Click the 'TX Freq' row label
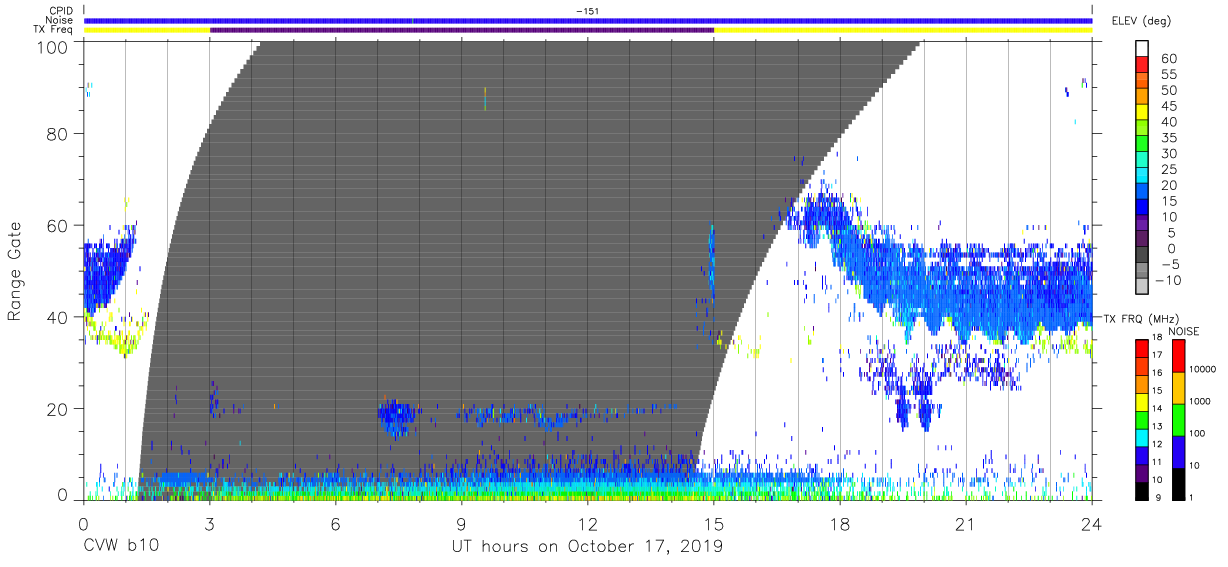This screenshot has width=1228, height=567. click(53, 30)
